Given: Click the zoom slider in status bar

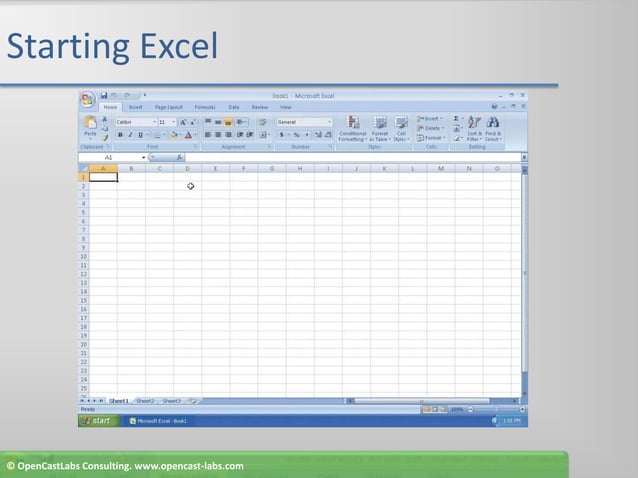Looking at the screenshot, I should click(496, 409).
